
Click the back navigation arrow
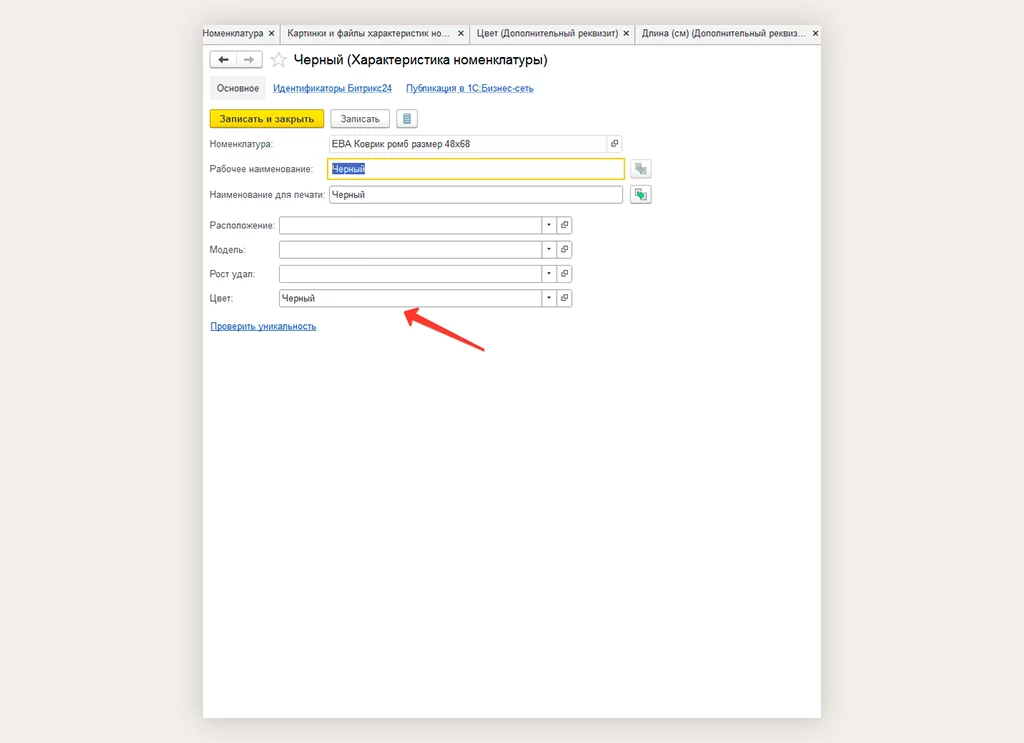[x=223, y=60]
